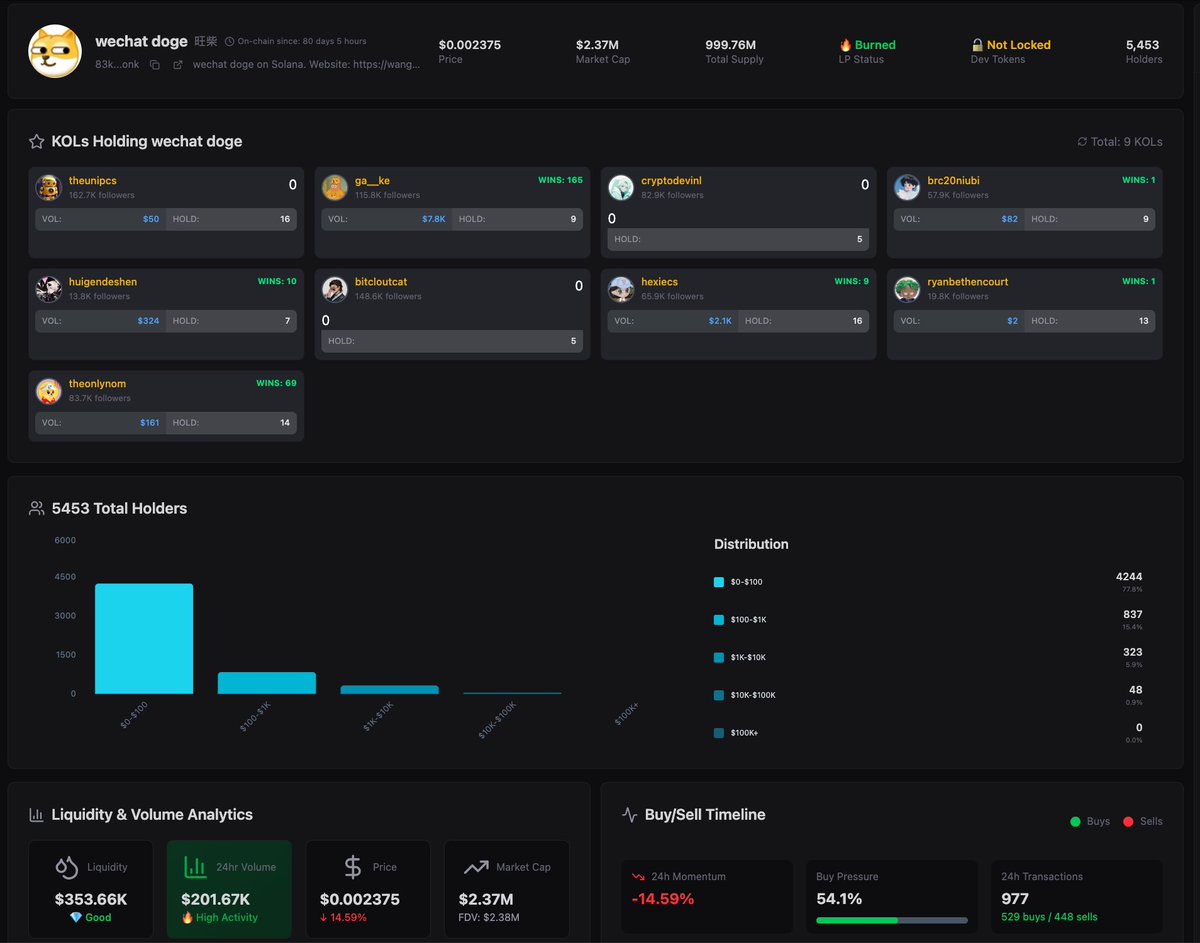Click the bar chart icon in 24hr Volume card
The width and height of the screenshot is (1200, 943).
(195, 867)
